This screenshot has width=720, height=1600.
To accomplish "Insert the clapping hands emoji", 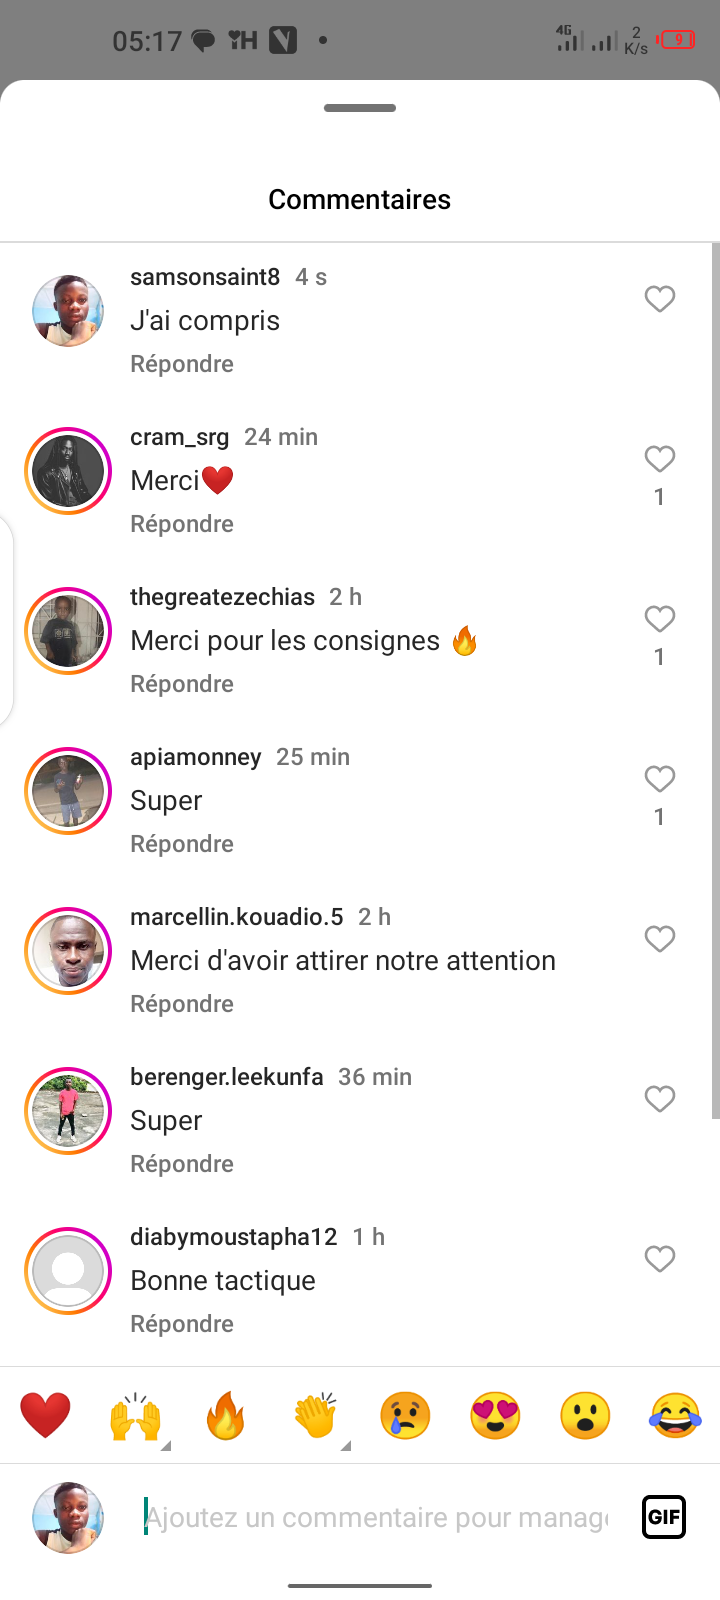I will pyautogui.click(x=315, y=1416).
